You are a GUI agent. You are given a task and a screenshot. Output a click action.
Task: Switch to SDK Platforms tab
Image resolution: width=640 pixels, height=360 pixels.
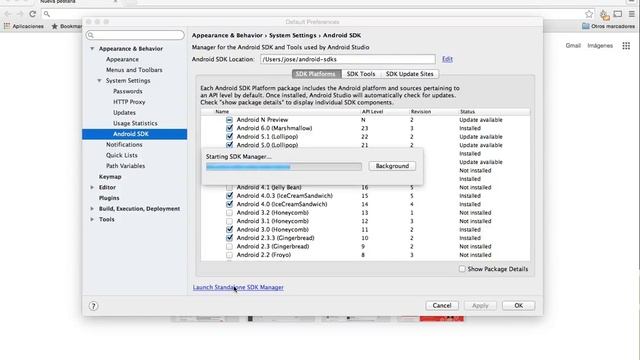click(316, 74)
